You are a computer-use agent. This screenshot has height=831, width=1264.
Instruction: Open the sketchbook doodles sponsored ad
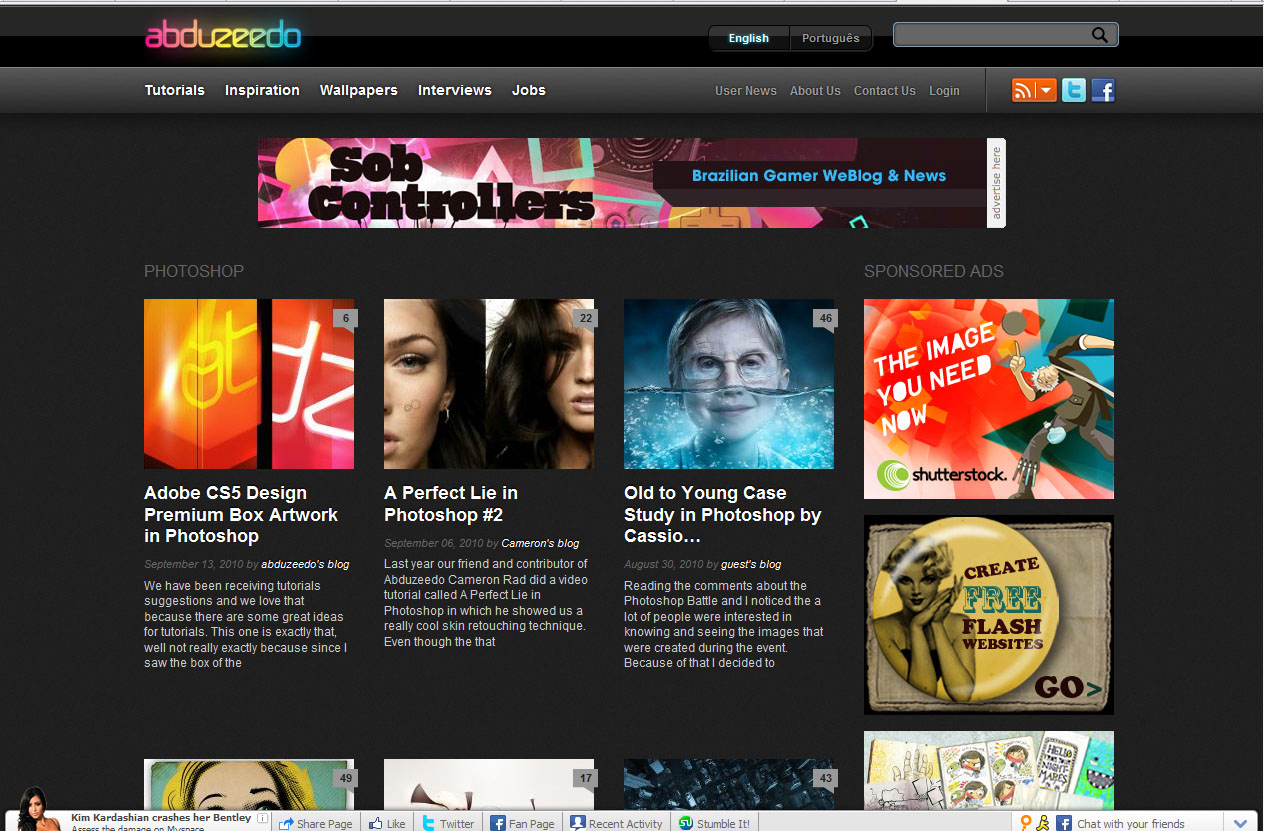point(989,770)
